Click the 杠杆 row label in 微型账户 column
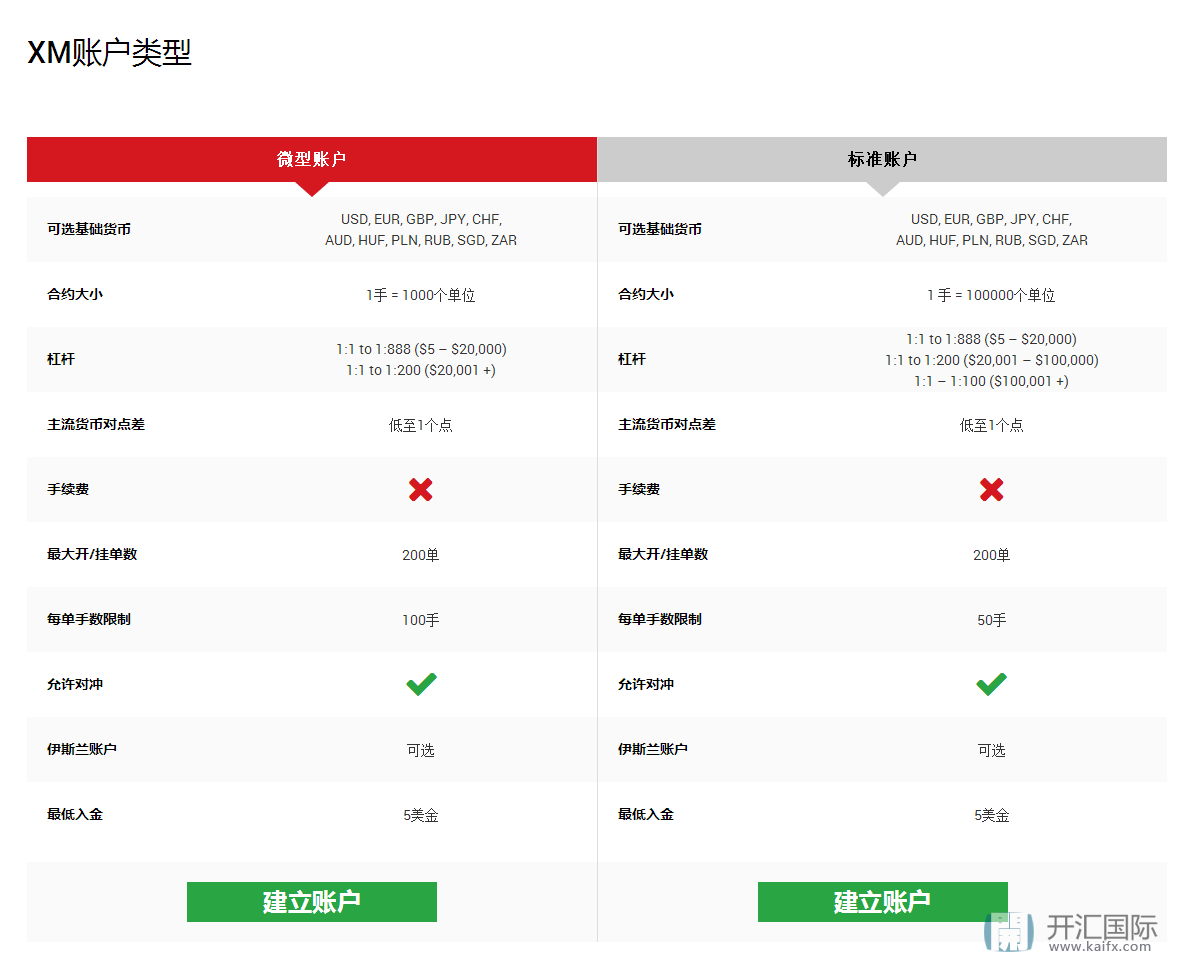Image resolution: width=1184 pixels, height=966 pixels. tap(60, 359)
